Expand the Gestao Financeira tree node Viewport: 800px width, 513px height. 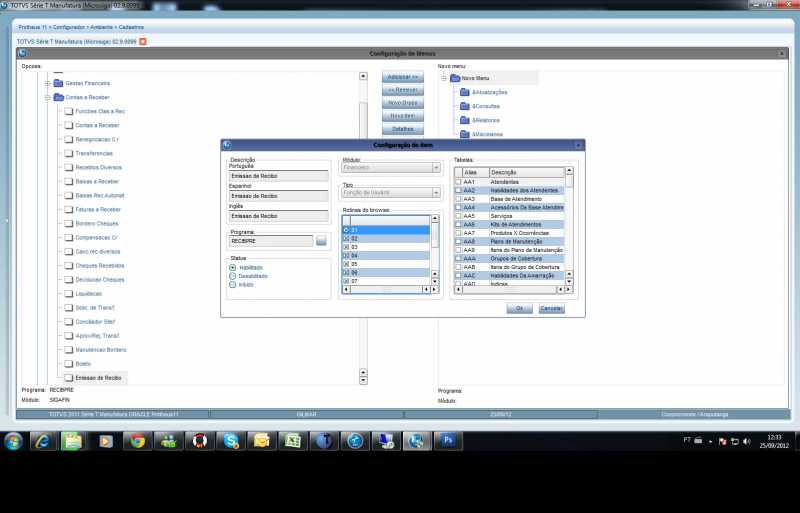[x=47, y=83]
